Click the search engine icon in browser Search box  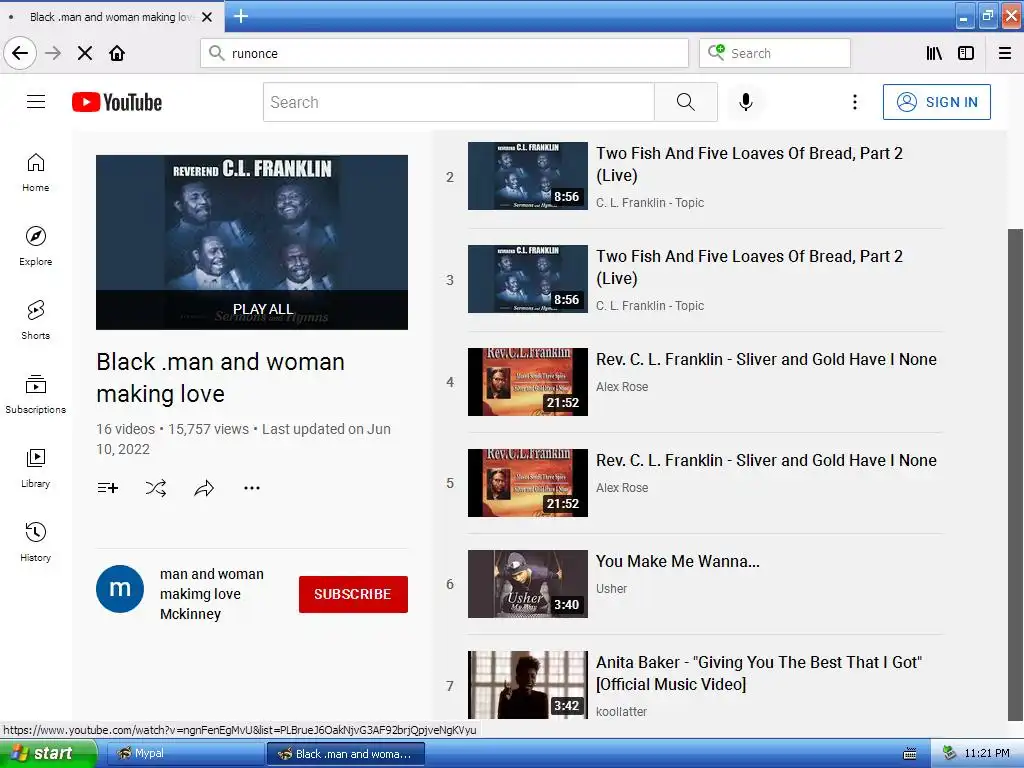(x=716, y=52)
